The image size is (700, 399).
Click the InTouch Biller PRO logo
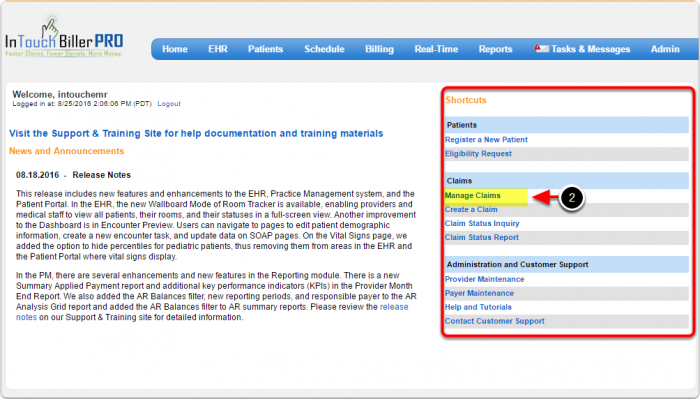click(x=64, y=38)
